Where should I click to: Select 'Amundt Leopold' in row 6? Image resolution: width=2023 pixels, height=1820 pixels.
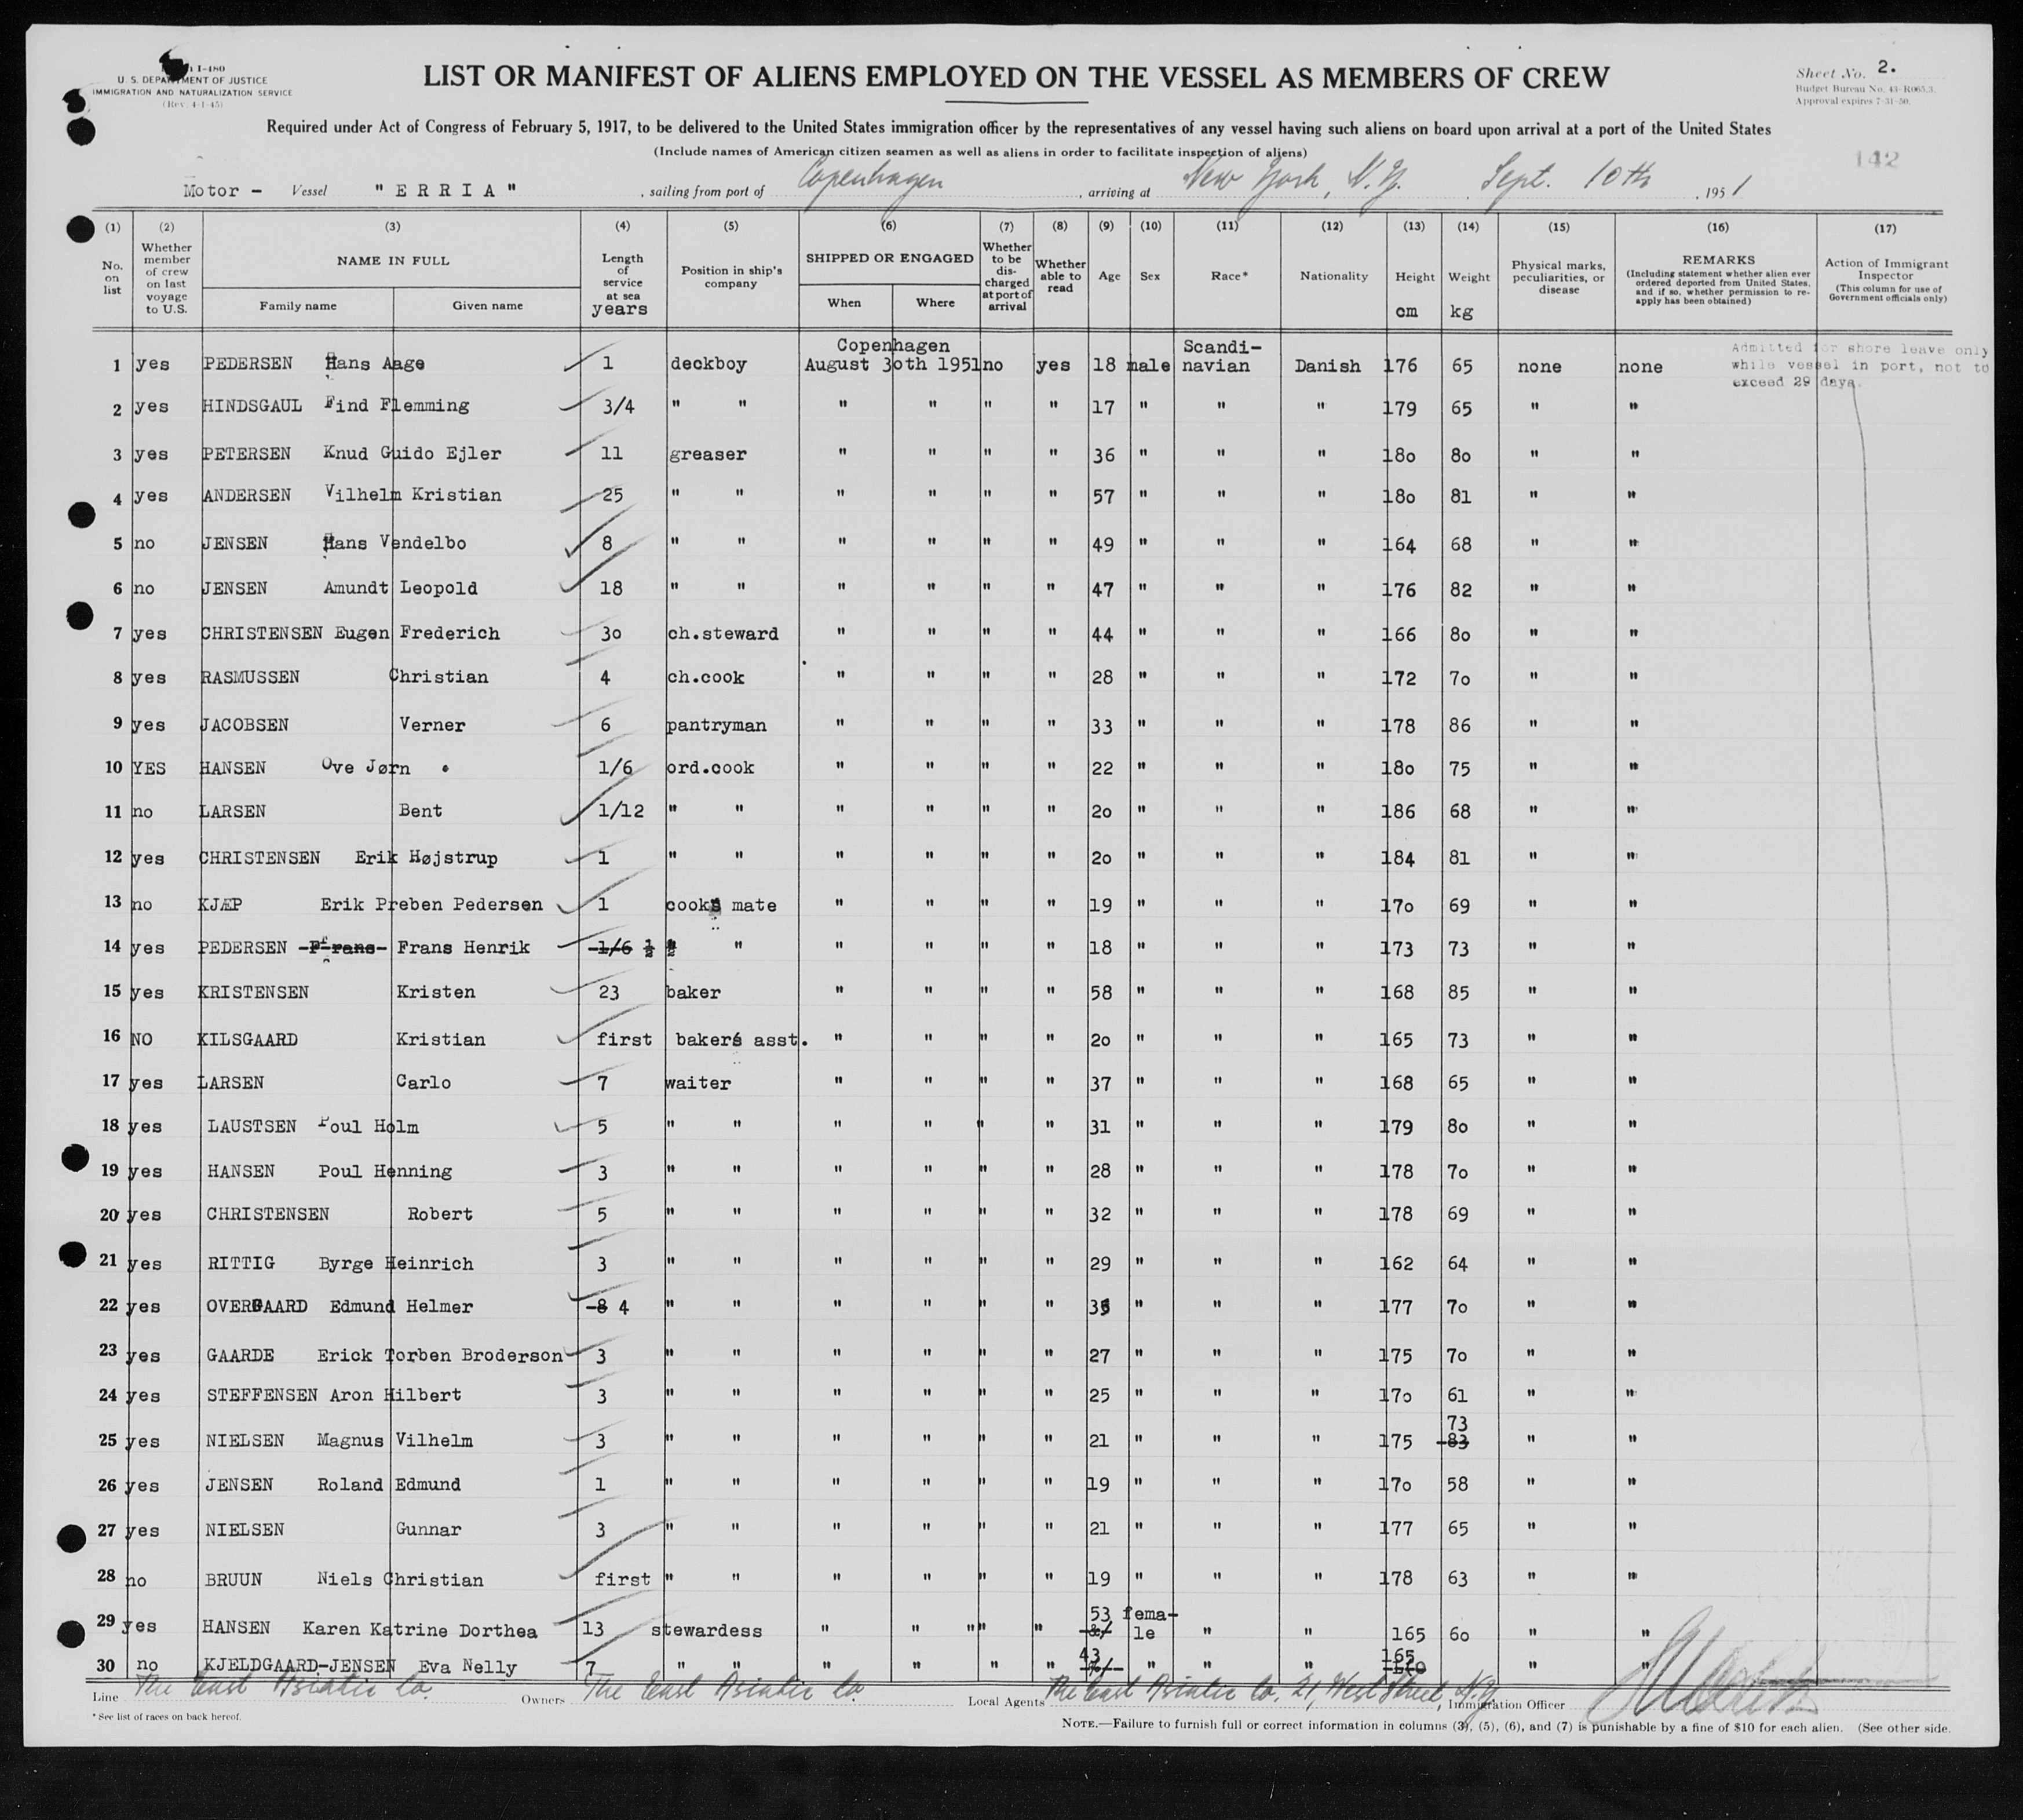400,588
